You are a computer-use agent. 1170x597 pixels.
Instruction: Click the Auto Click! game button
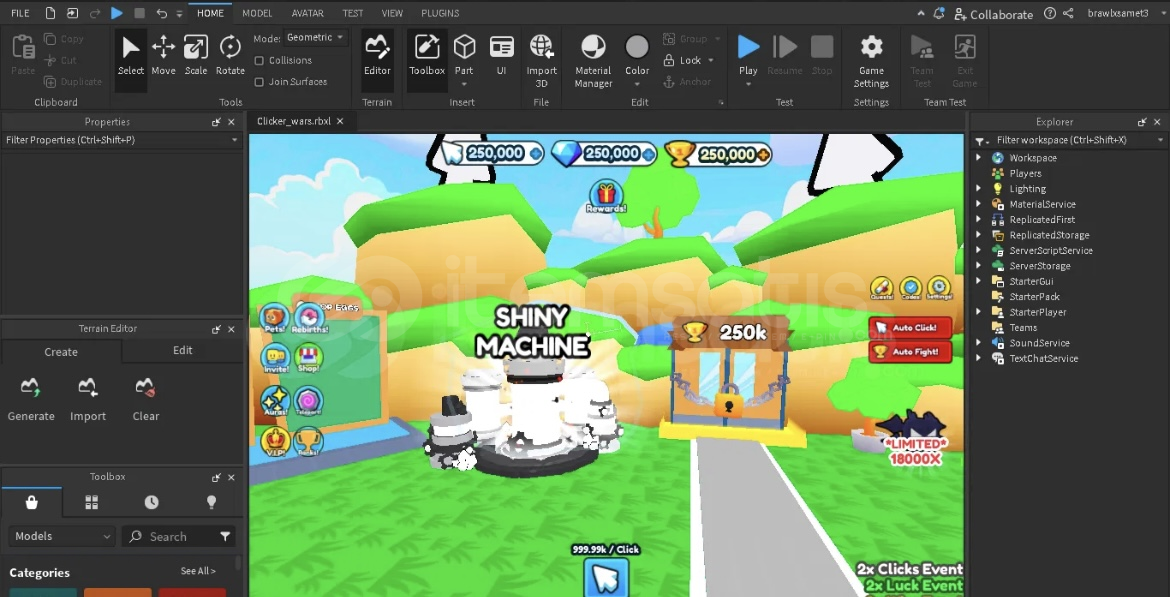click(910, 328)
